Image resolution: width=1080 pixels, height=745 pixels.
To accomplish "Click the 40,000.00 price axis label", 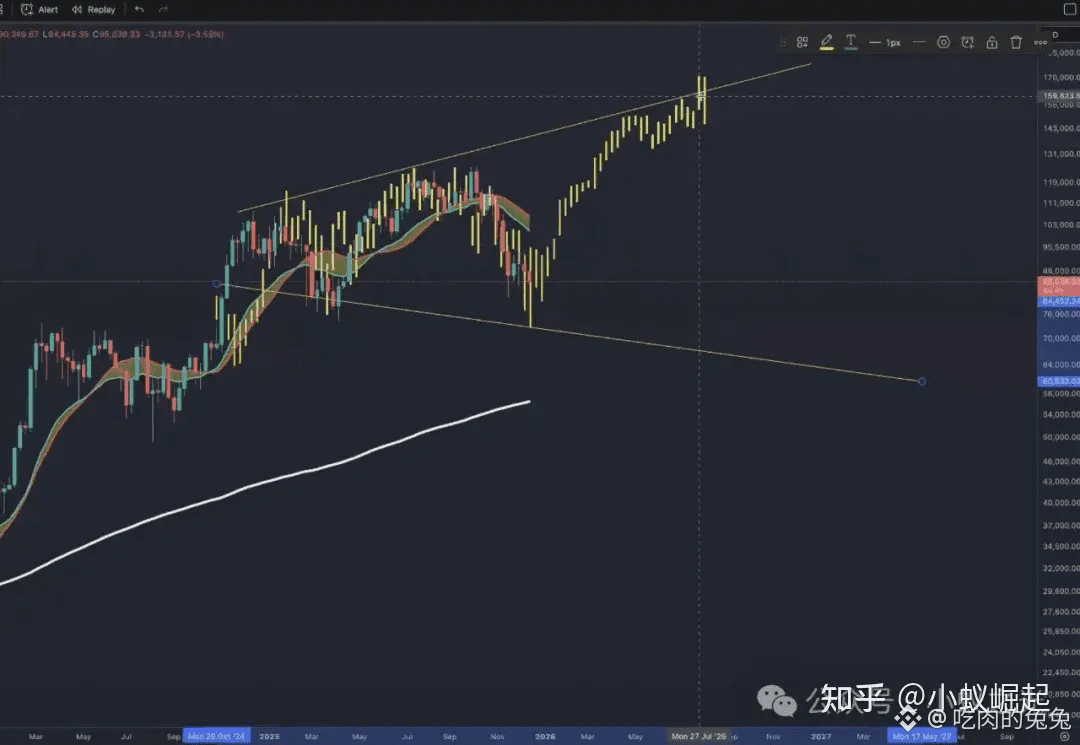I will click(x=1061, y=503).
